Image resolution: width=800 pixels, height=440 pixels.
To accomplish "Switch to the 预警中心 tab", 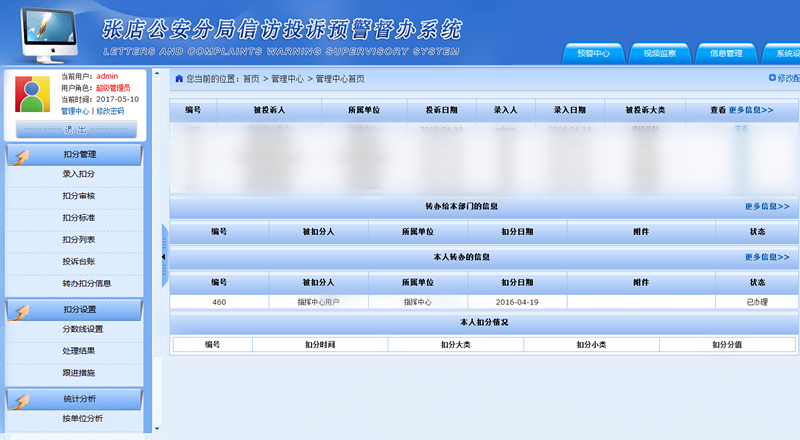I will click(600, 54).
